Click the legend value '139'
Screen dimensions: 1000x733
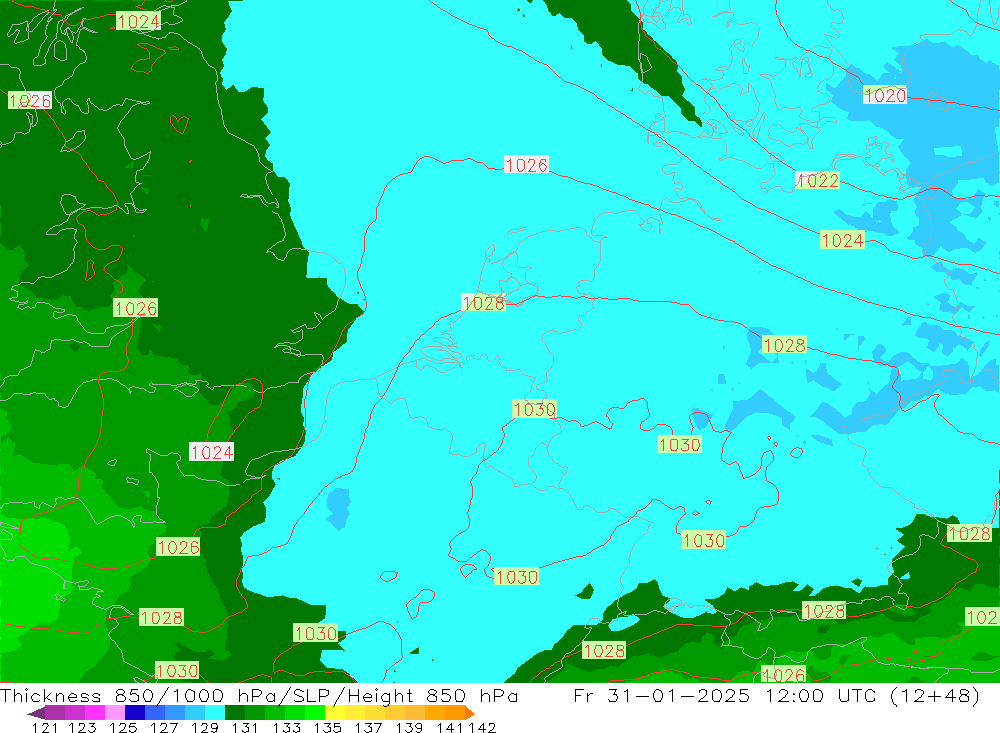(409, 727)
